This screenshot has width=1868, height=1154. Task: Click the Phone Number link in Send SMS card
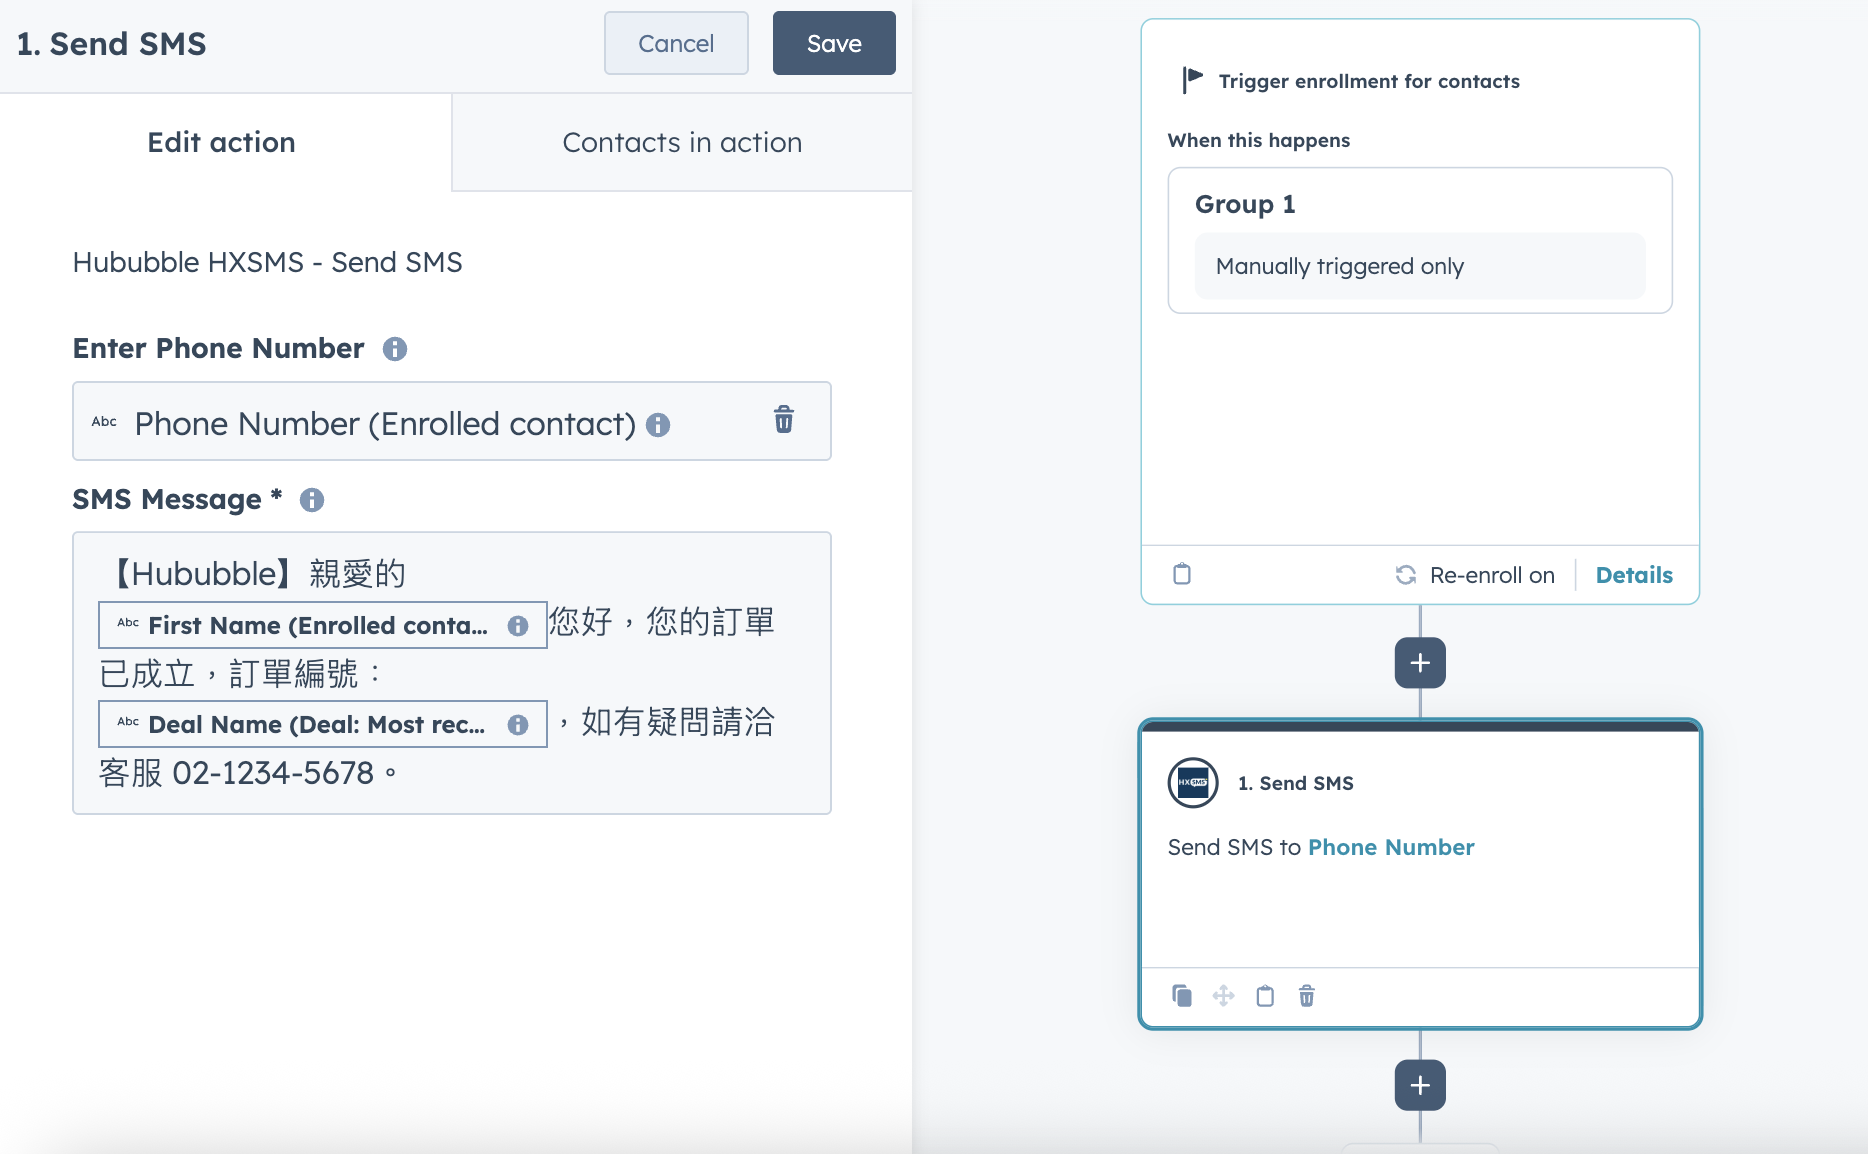1391,847
